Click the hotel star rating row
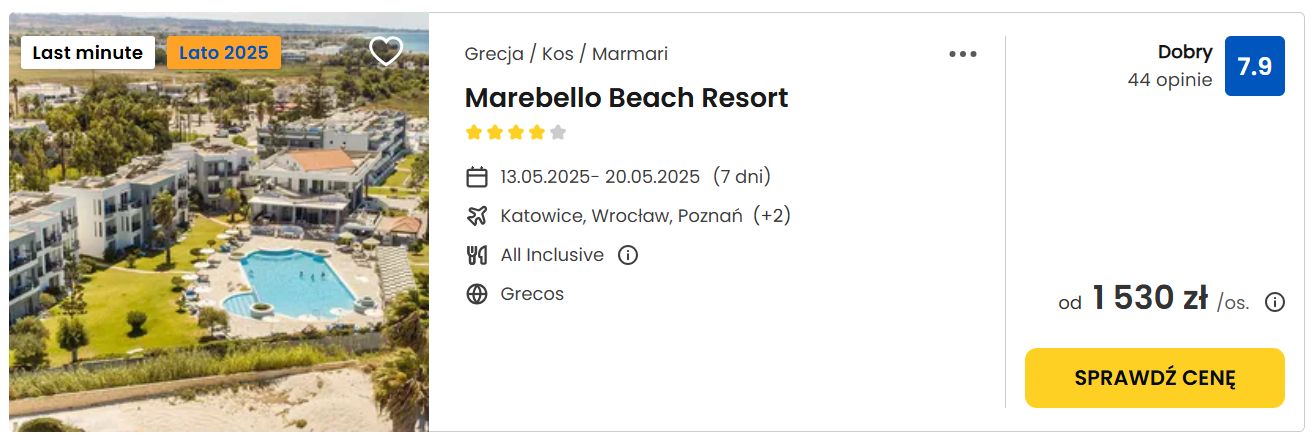Viewport: 1316px width, 441px height. pyautogui.click(x=516, y=132)
